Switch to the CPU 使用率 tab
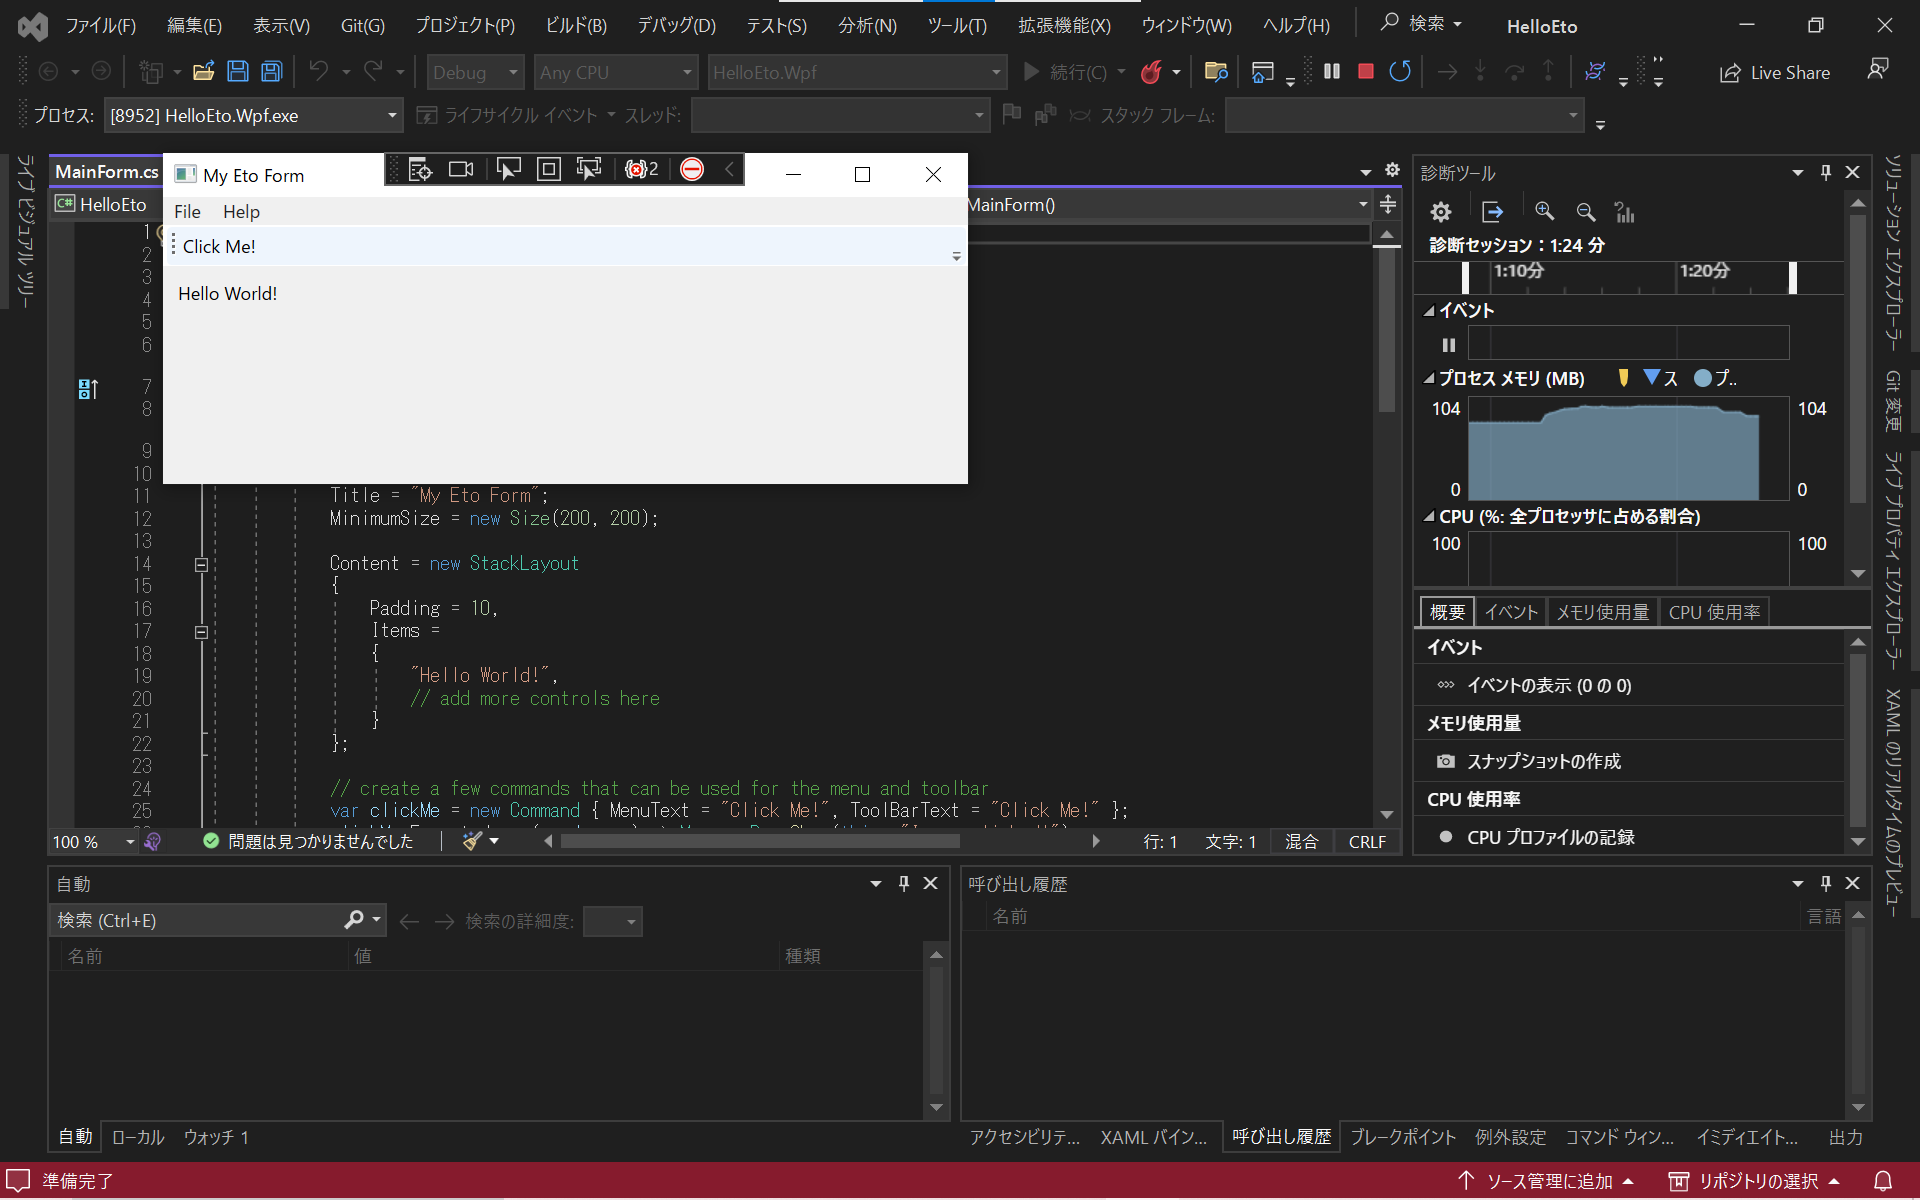The height and width of the screenshot is (1200, 1920). coord(1714,612)
